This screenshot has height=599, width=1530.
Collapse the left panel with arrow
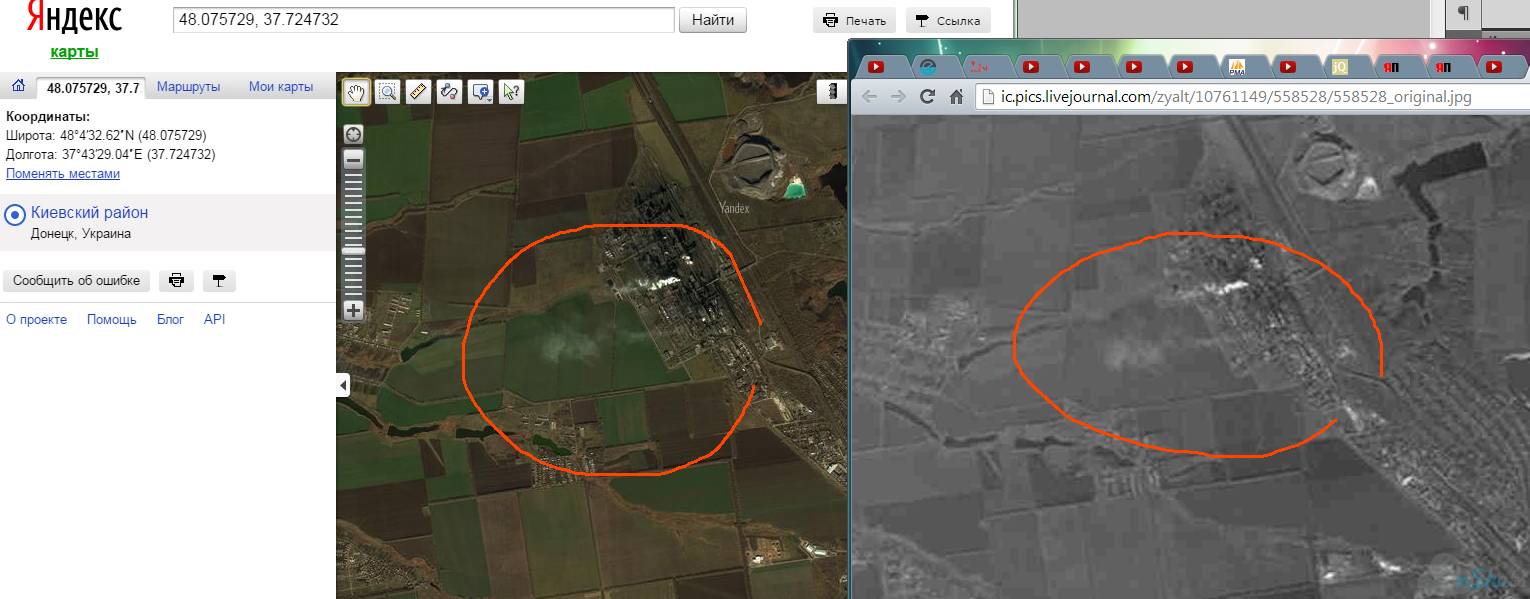click(x=343, y=384)
